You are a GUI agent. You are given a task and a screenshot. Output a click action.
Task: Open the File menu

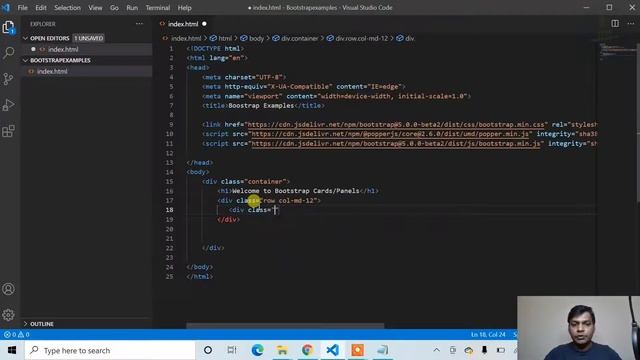click(22, 8)
